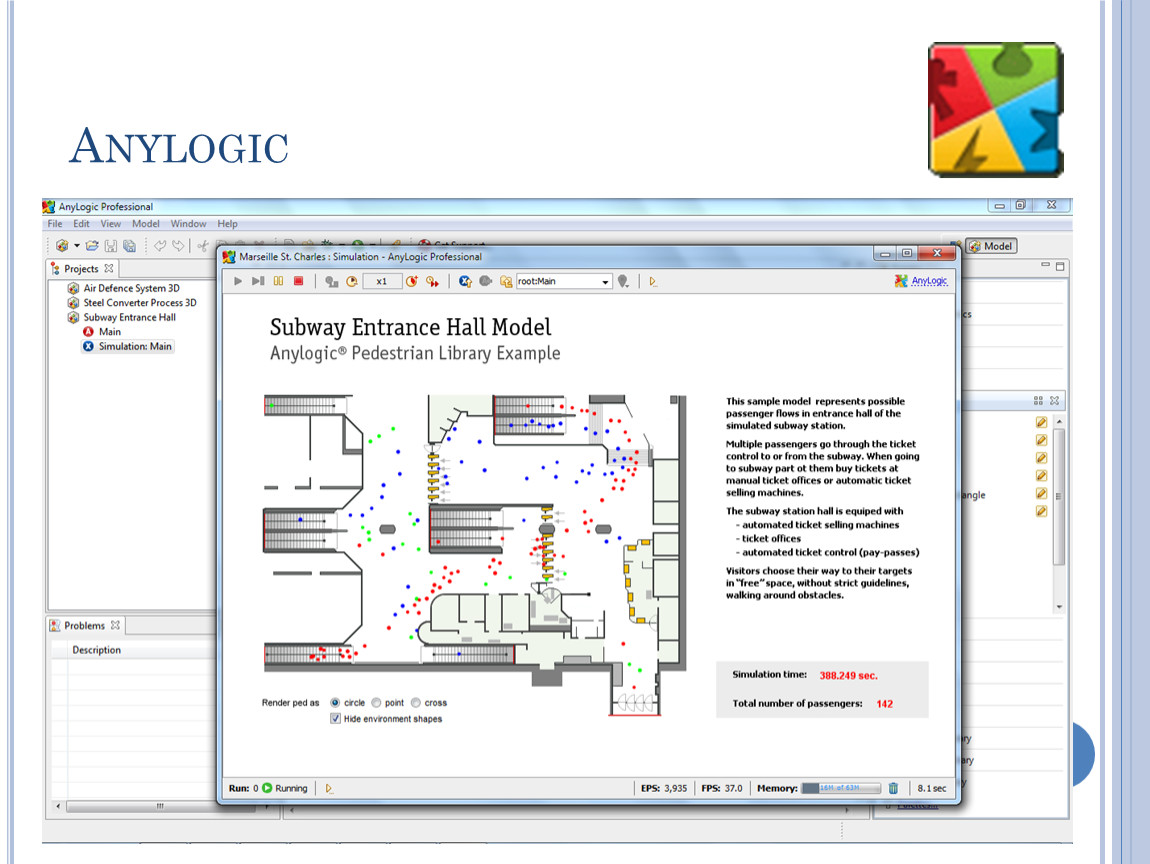Click the grey snapshot icon in simulation toolbar
Image resolution: width=1150 pixels, height=864 pixels.
486,281
